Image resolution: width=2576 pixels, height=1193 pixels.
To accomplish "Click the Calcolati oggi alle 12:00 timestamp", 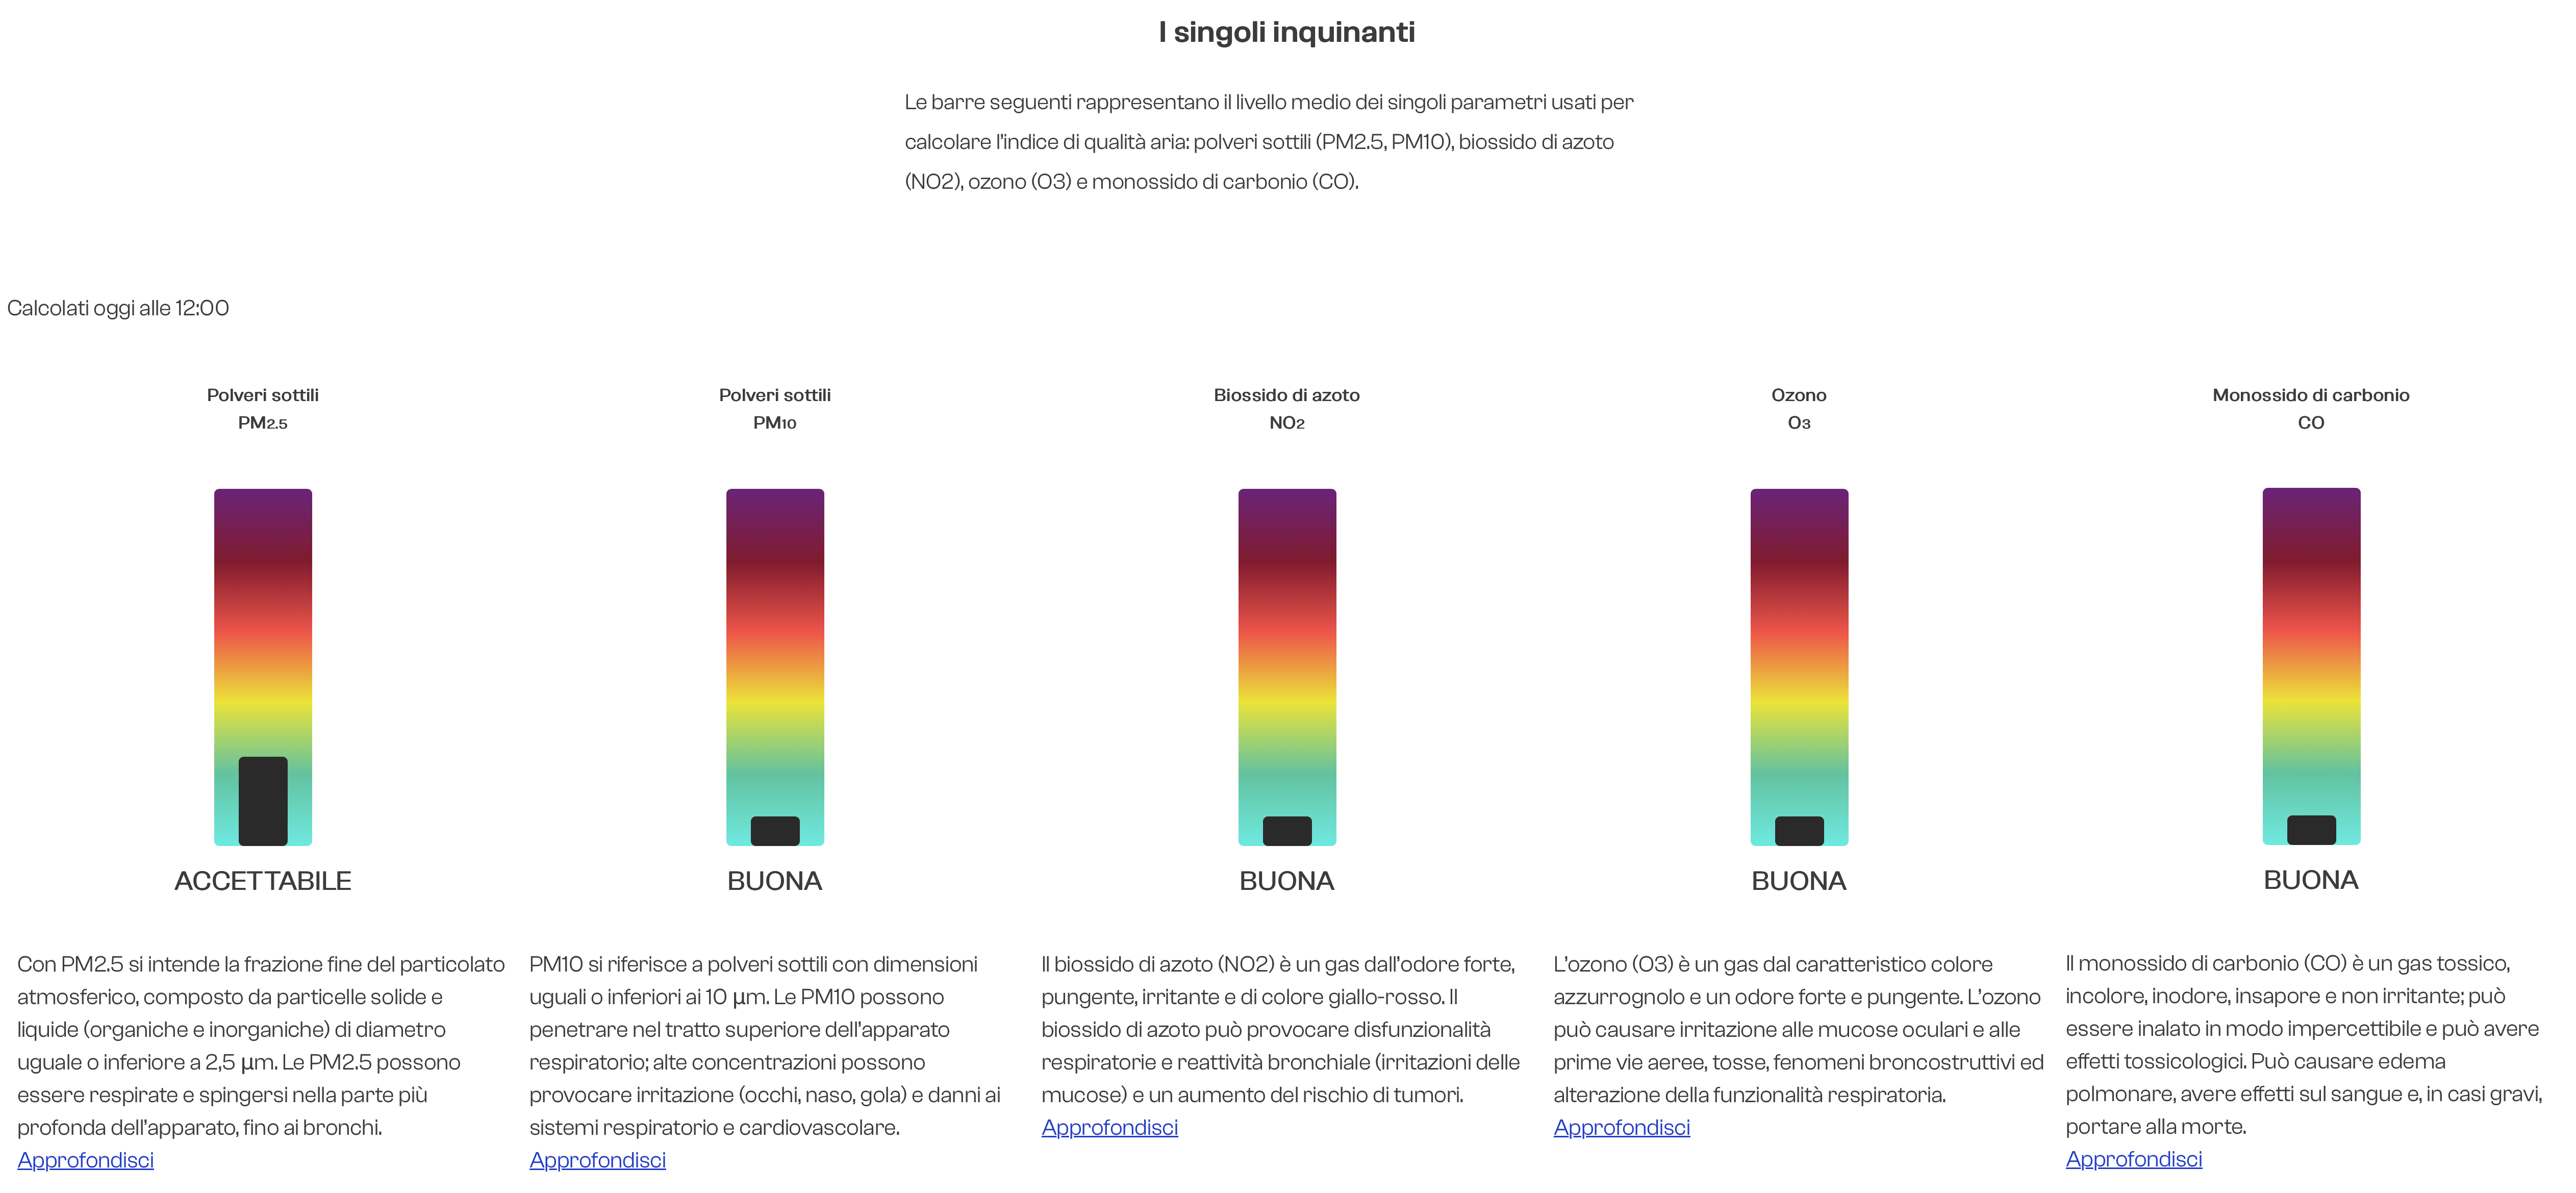I will 117,308.
